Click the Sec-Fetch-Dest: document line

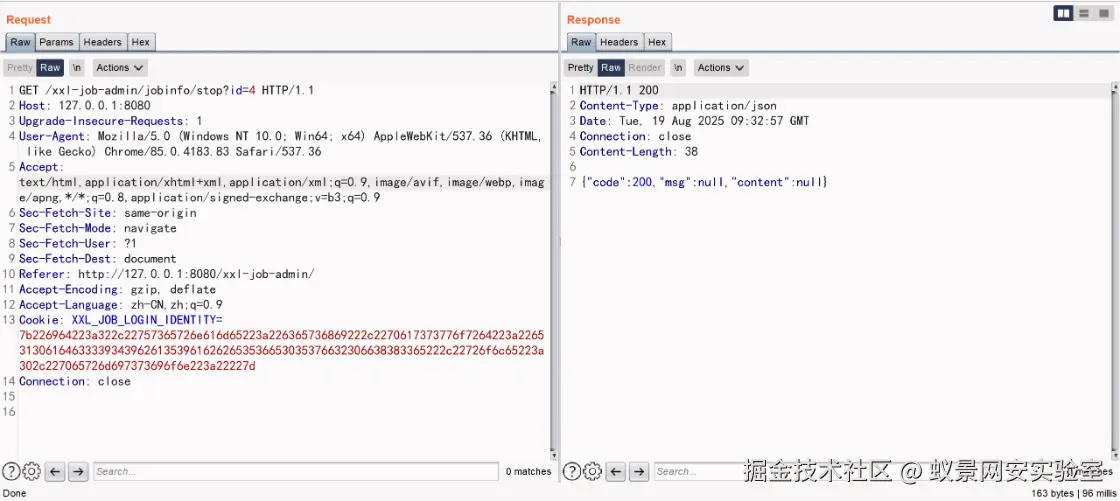[x=97, y=259]
